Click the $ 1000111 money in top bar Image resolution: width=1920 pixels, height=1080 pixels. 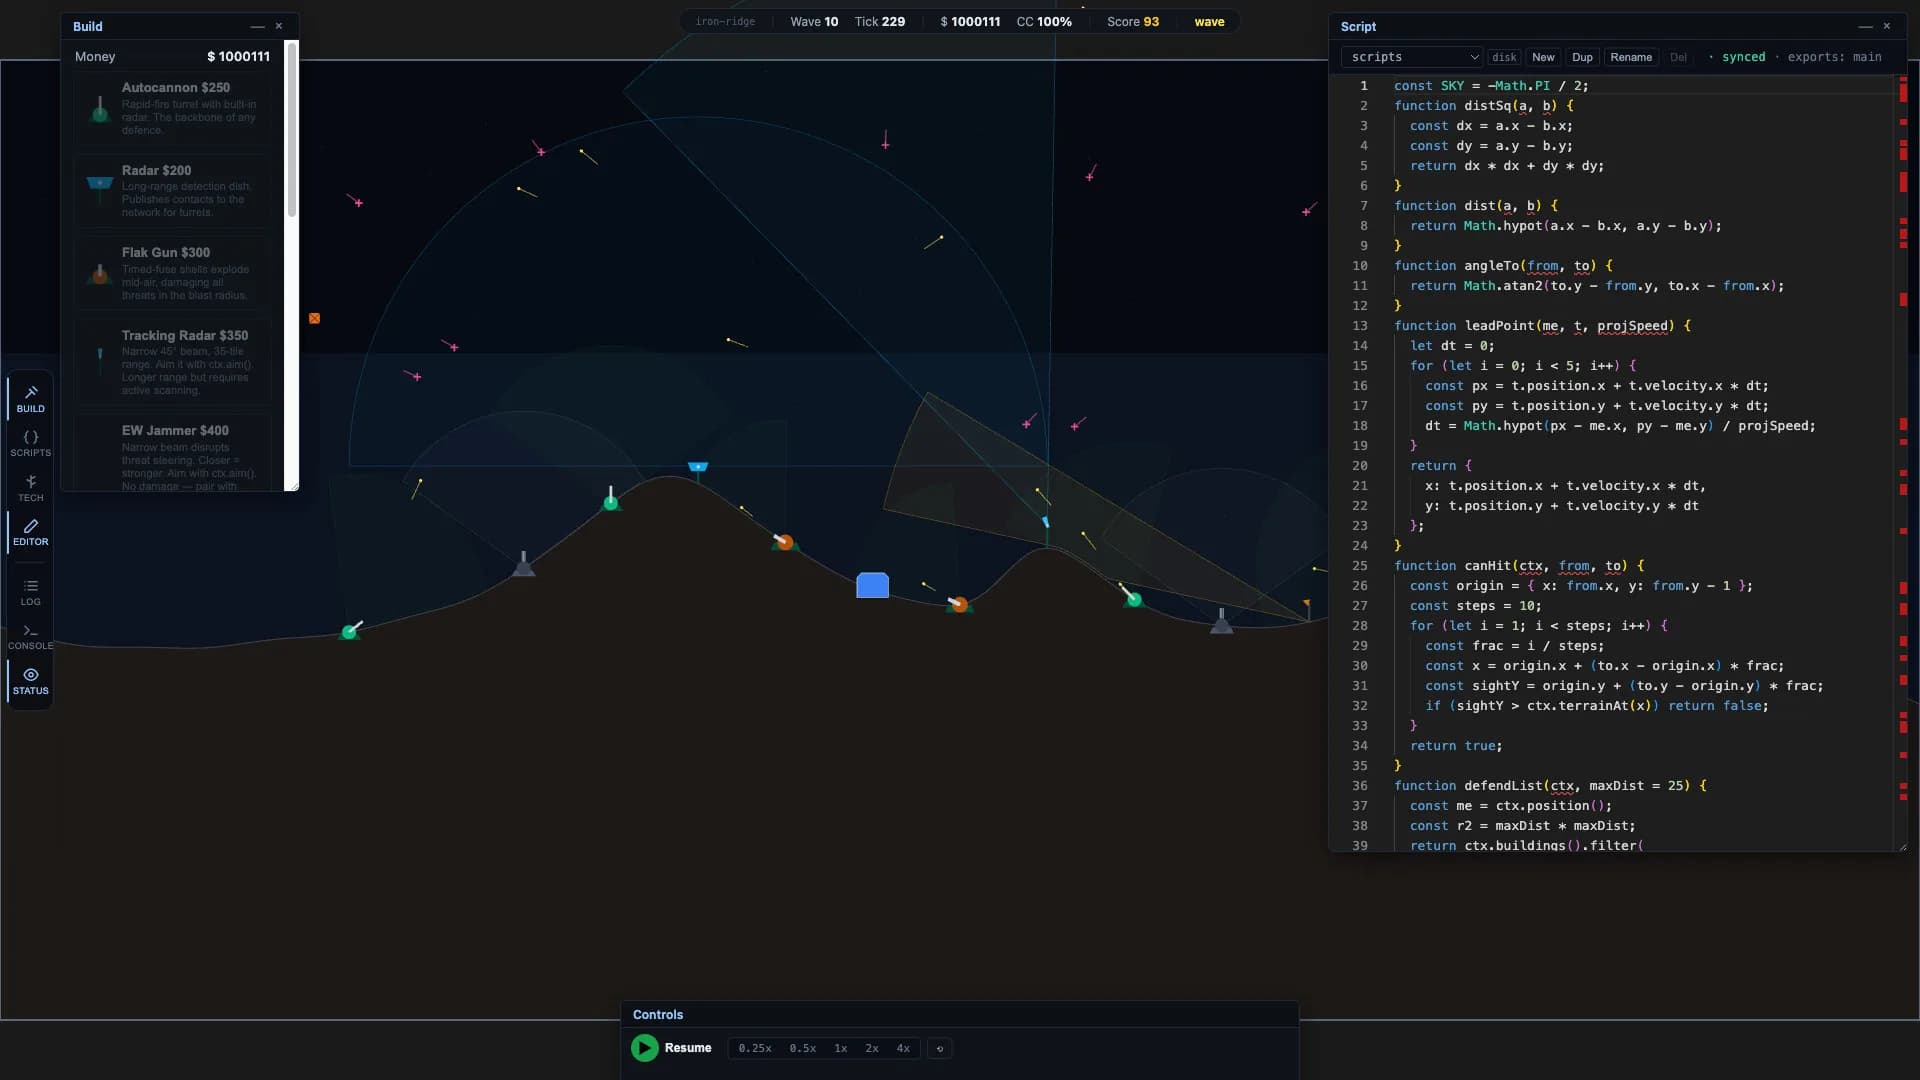[970, 22]
